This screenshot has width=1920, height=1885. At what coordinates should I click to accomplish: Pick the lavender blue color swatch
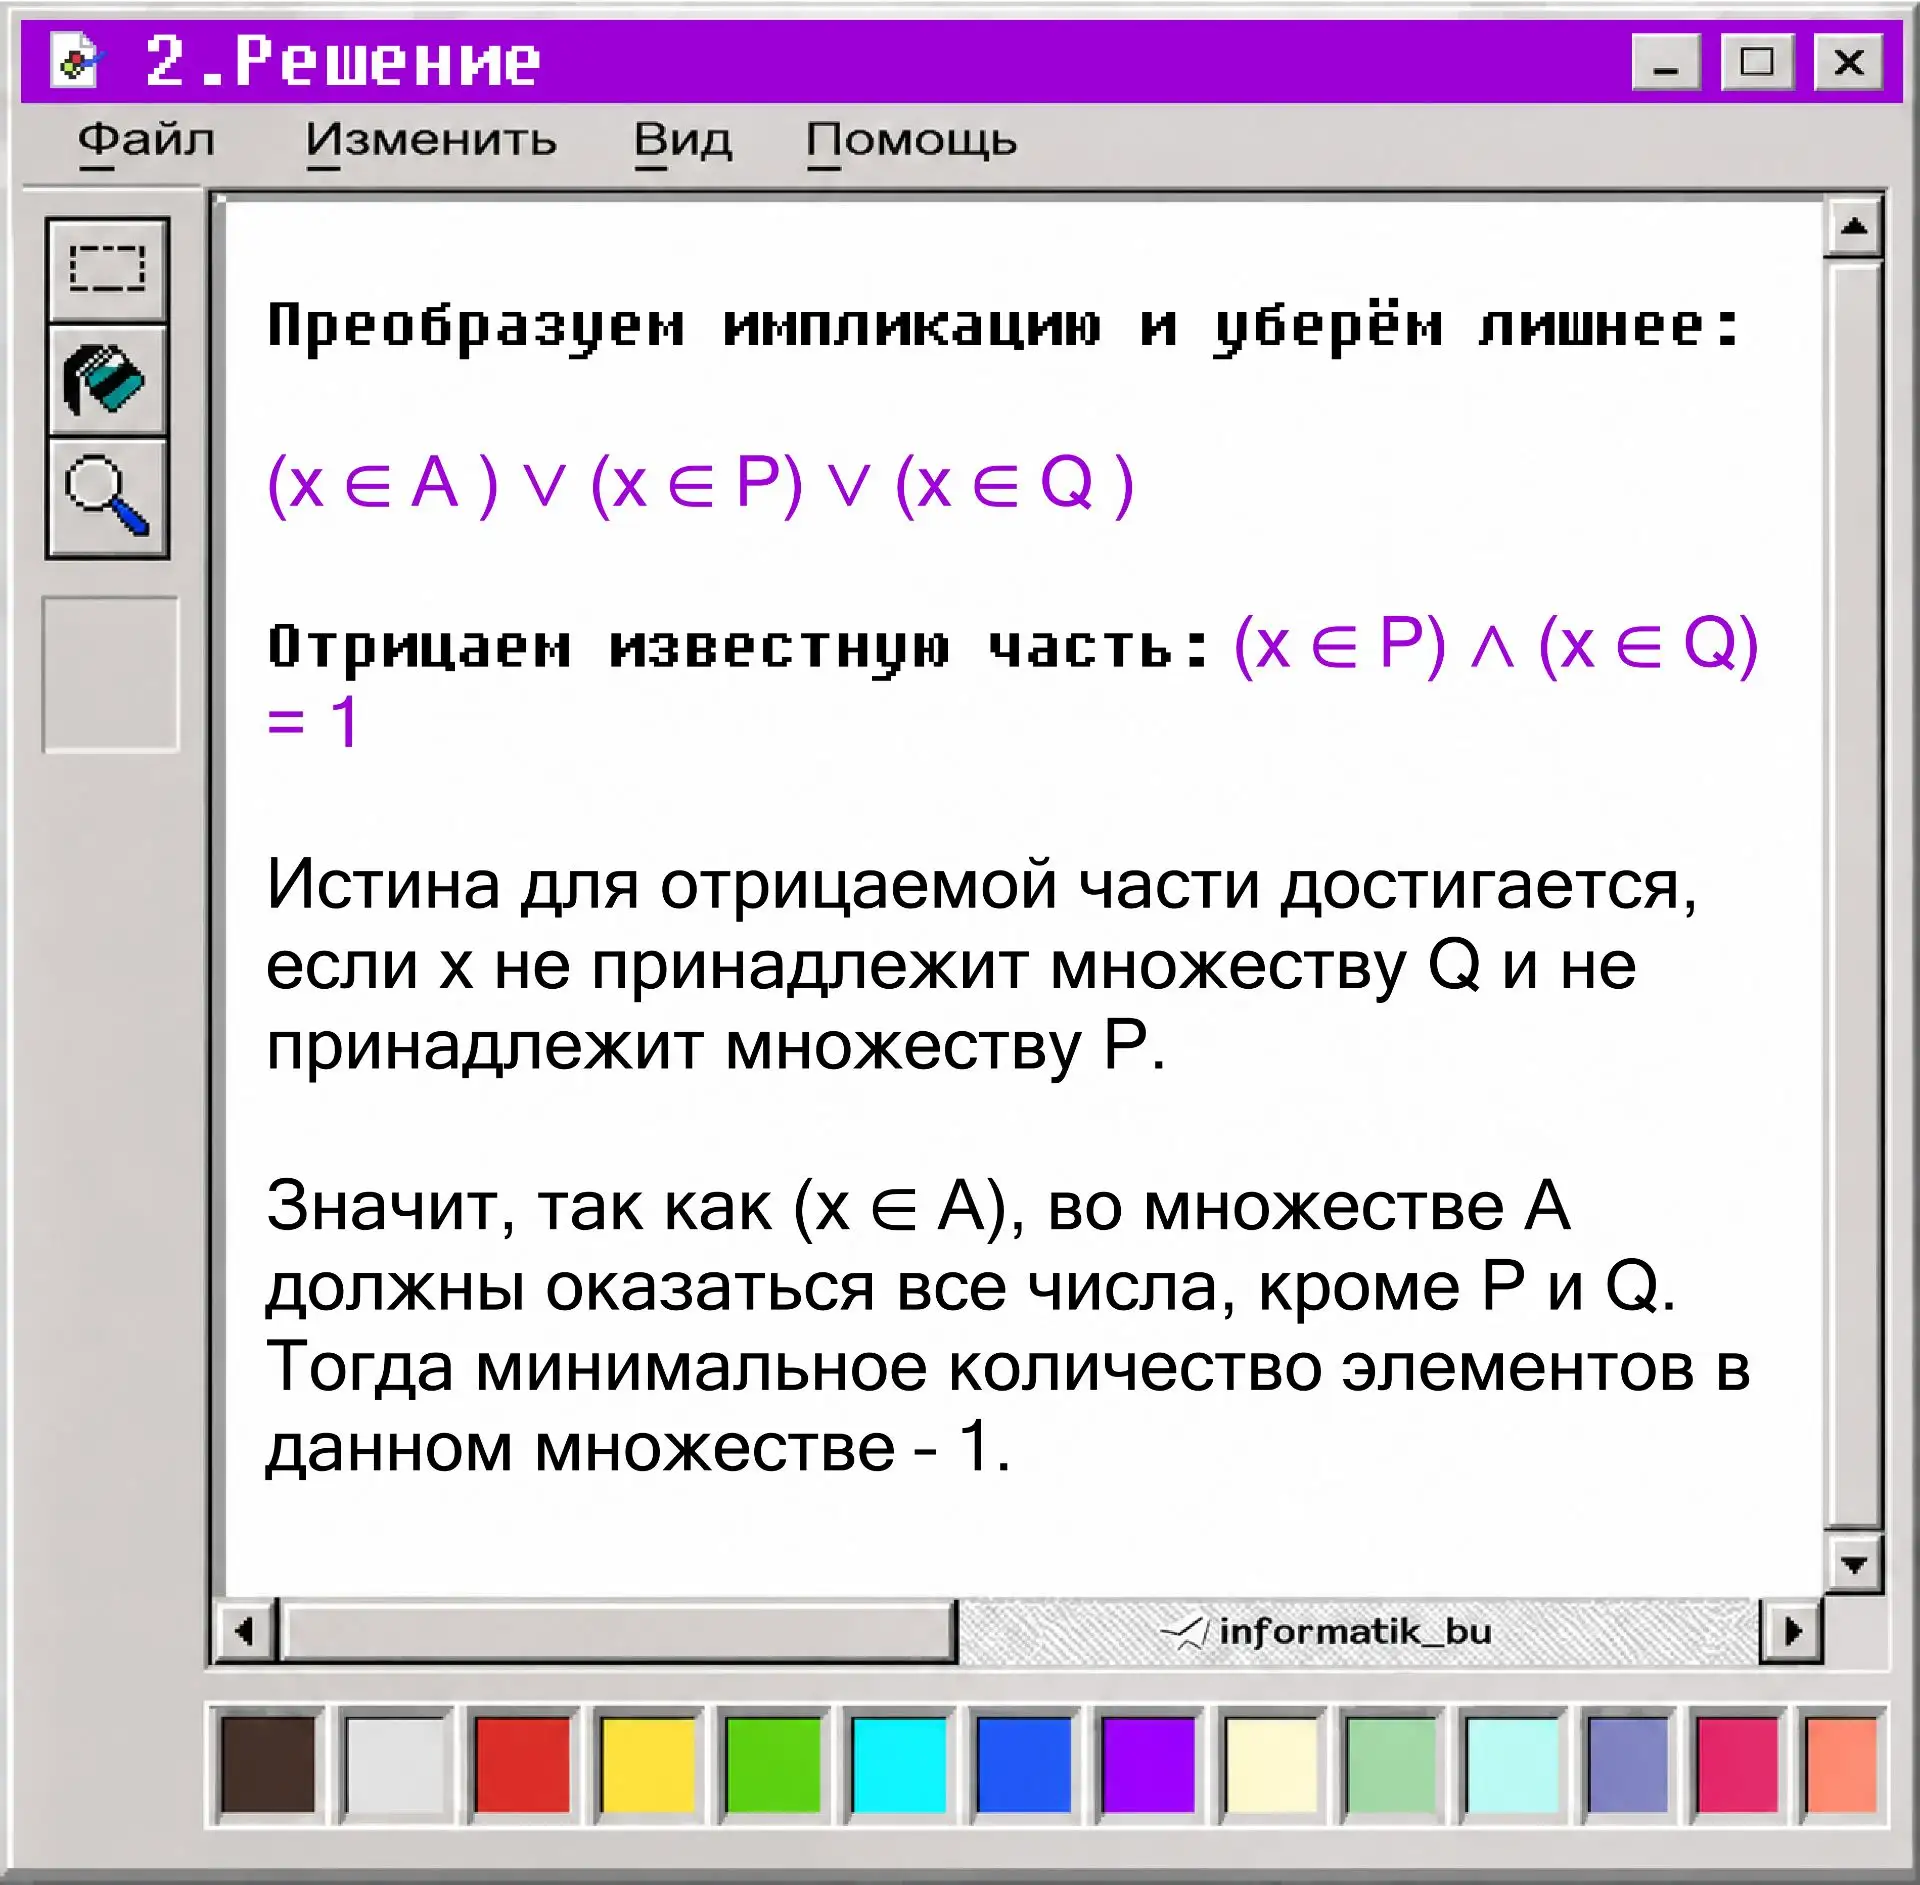[x=1627, y=1765]
